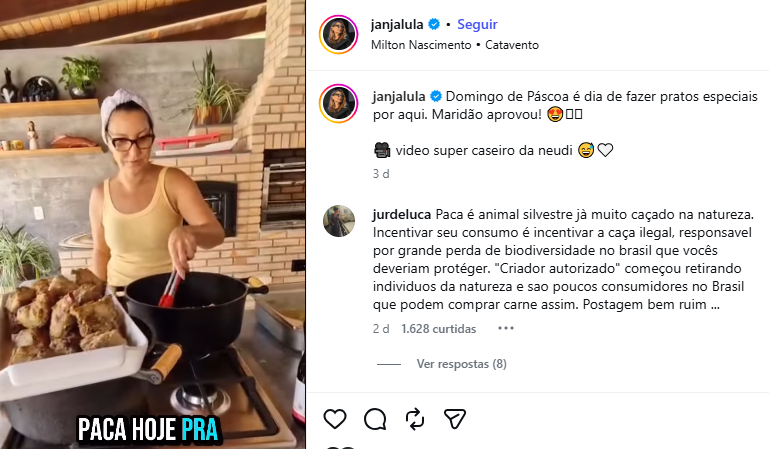View the 1.628 curtidas likes list
Viewport: 769px width, 449px height.
438,328
